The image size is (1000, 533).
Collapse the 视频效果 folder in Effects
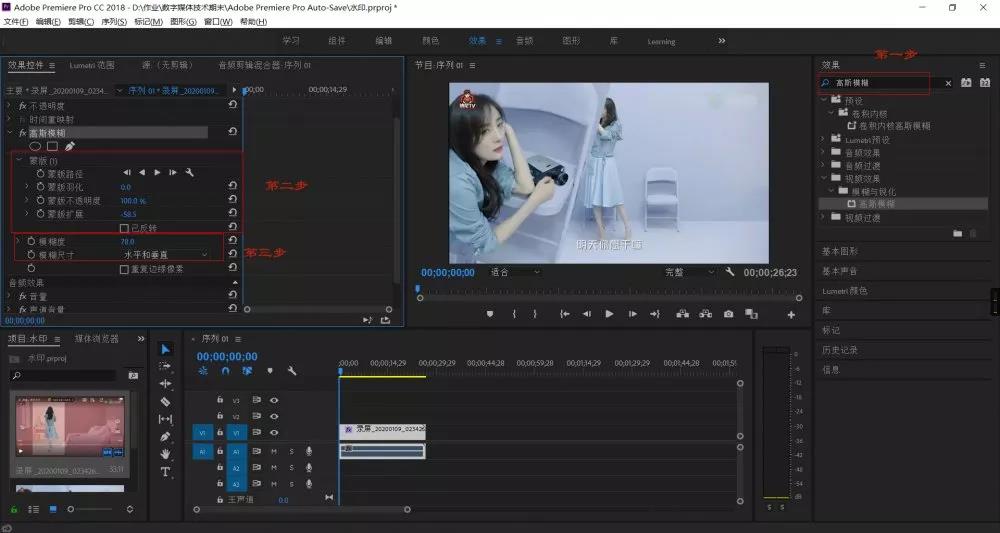click(823, 179)
